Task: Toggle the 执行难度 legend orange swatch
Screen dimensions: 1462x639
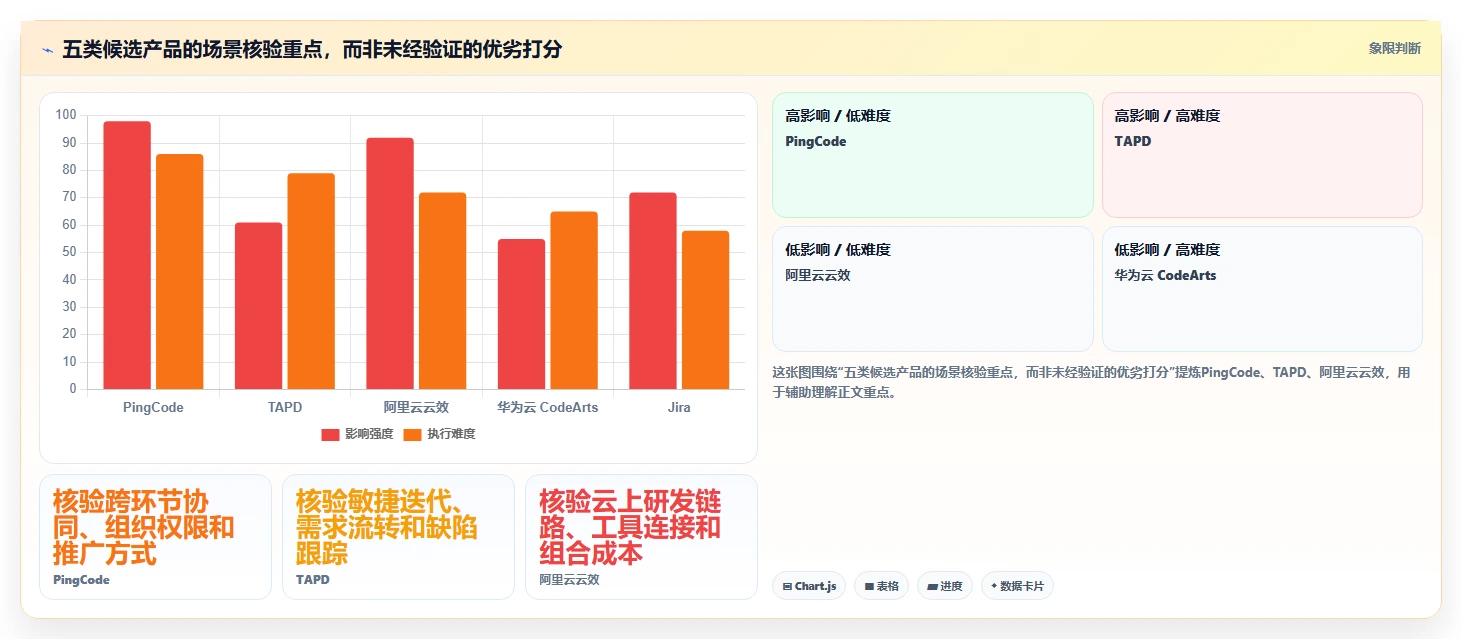Action: point(413,434)
